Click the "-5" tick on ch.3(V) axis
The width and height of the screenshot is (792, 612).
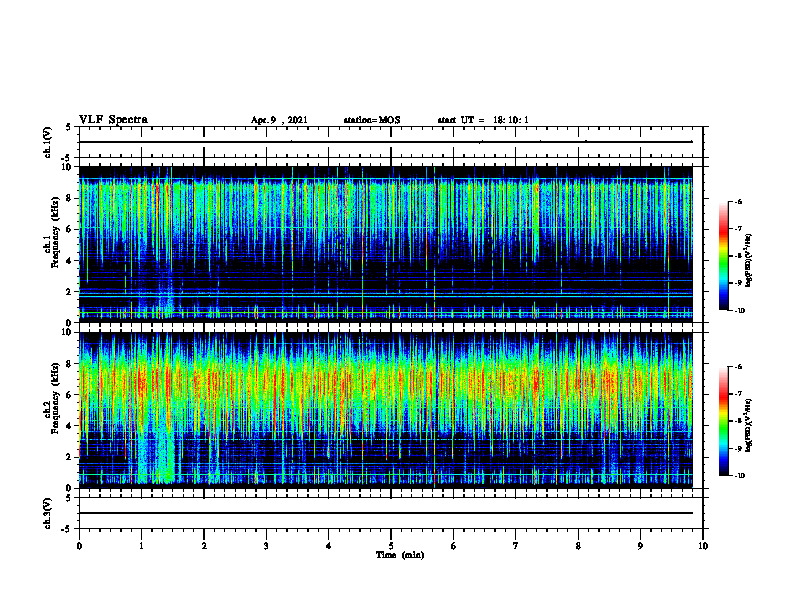click(x=68, y=529)
